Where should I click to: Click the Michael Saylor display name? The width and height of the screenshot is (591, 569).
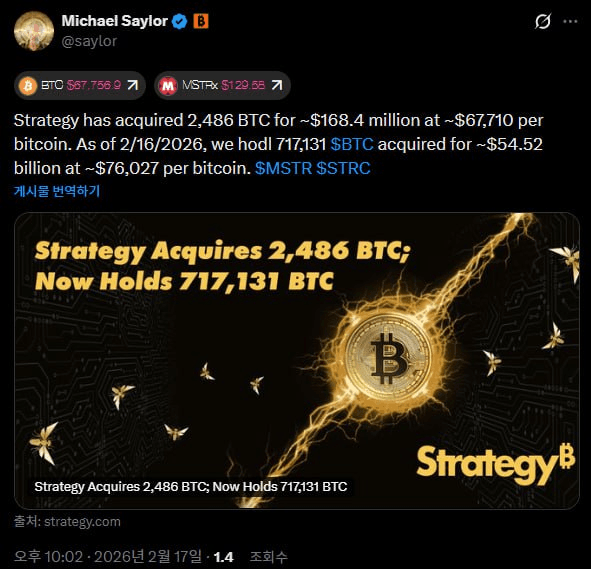(x=115, y=21)
